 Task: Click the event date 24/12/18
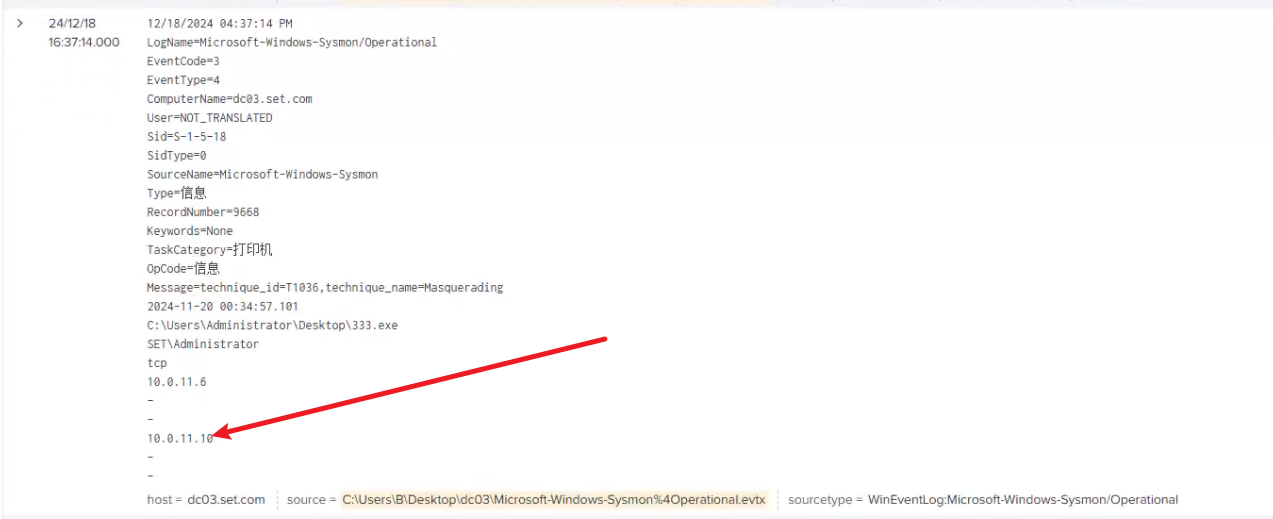(72, 23)
